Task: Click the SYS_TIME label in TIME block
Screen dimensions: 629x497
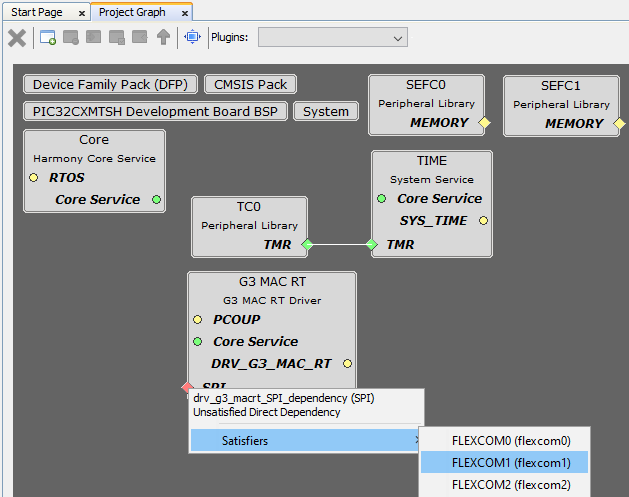Action: tap(433, 221)
